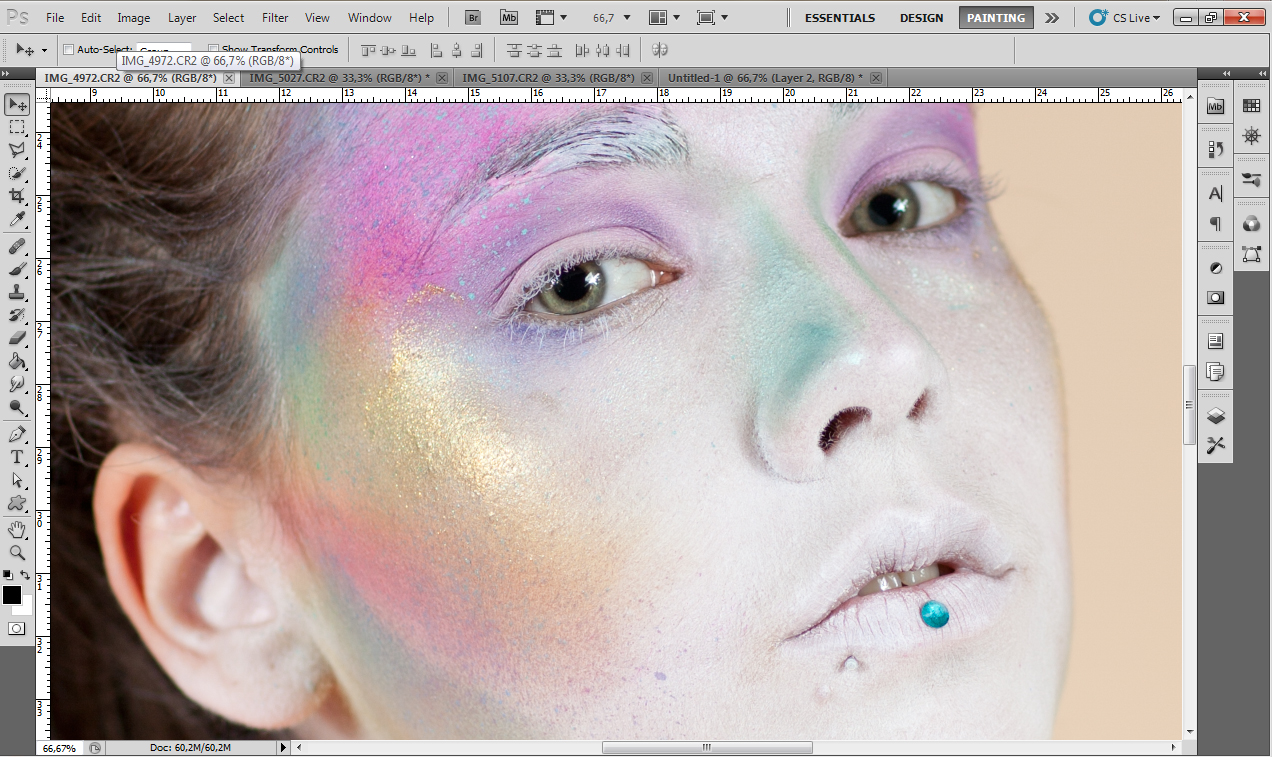Viewport: 1272px width, 757px height.
Task: Select the Rectangular Marquee tool
Action: [17, 127]
